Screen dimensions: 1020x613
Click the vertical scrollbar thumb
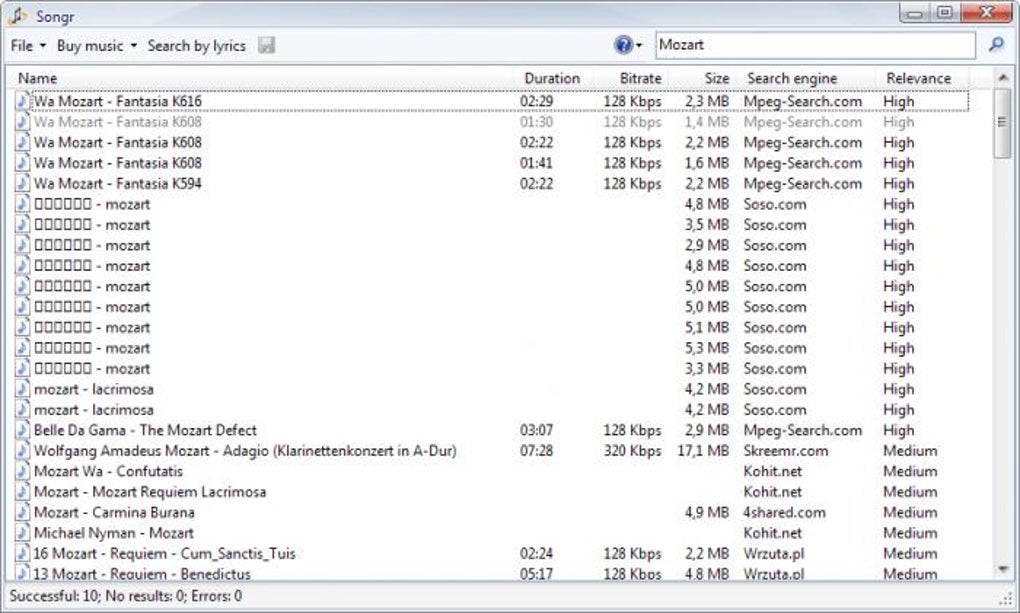coord(1002,122)
